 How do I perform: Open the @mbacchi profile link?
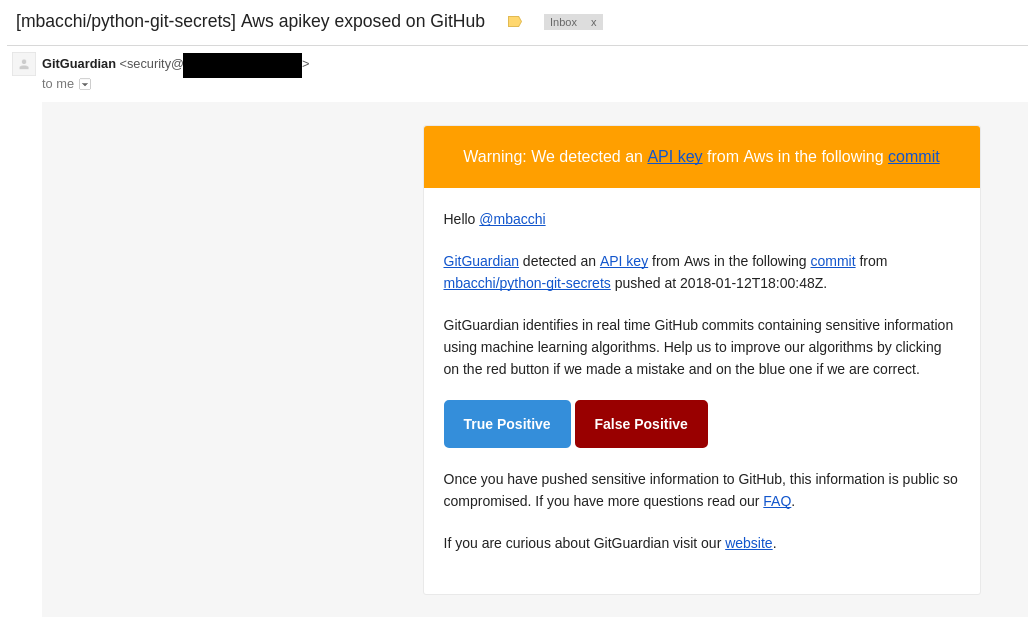tap(512, 219)
